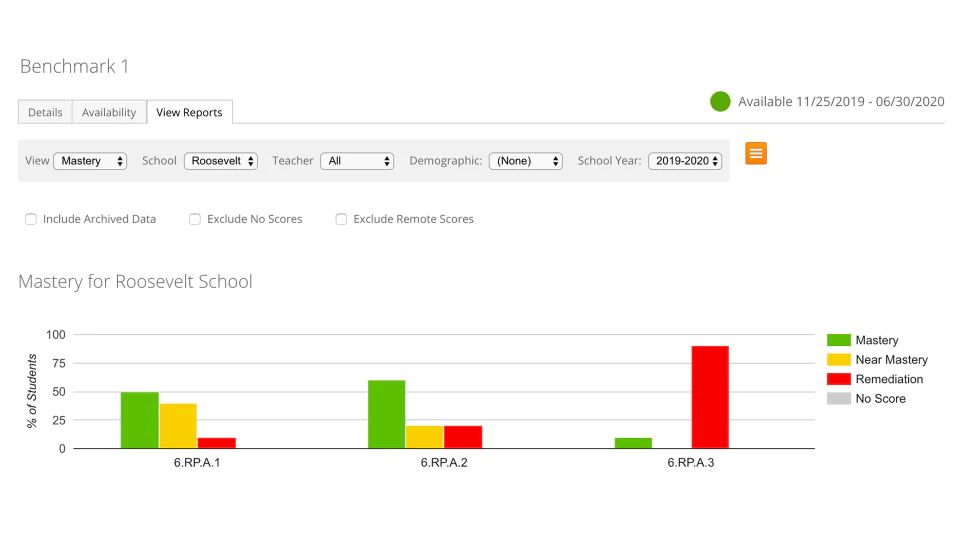
Task: Check the Exclude No Scores box
Action: coord(195,219)
